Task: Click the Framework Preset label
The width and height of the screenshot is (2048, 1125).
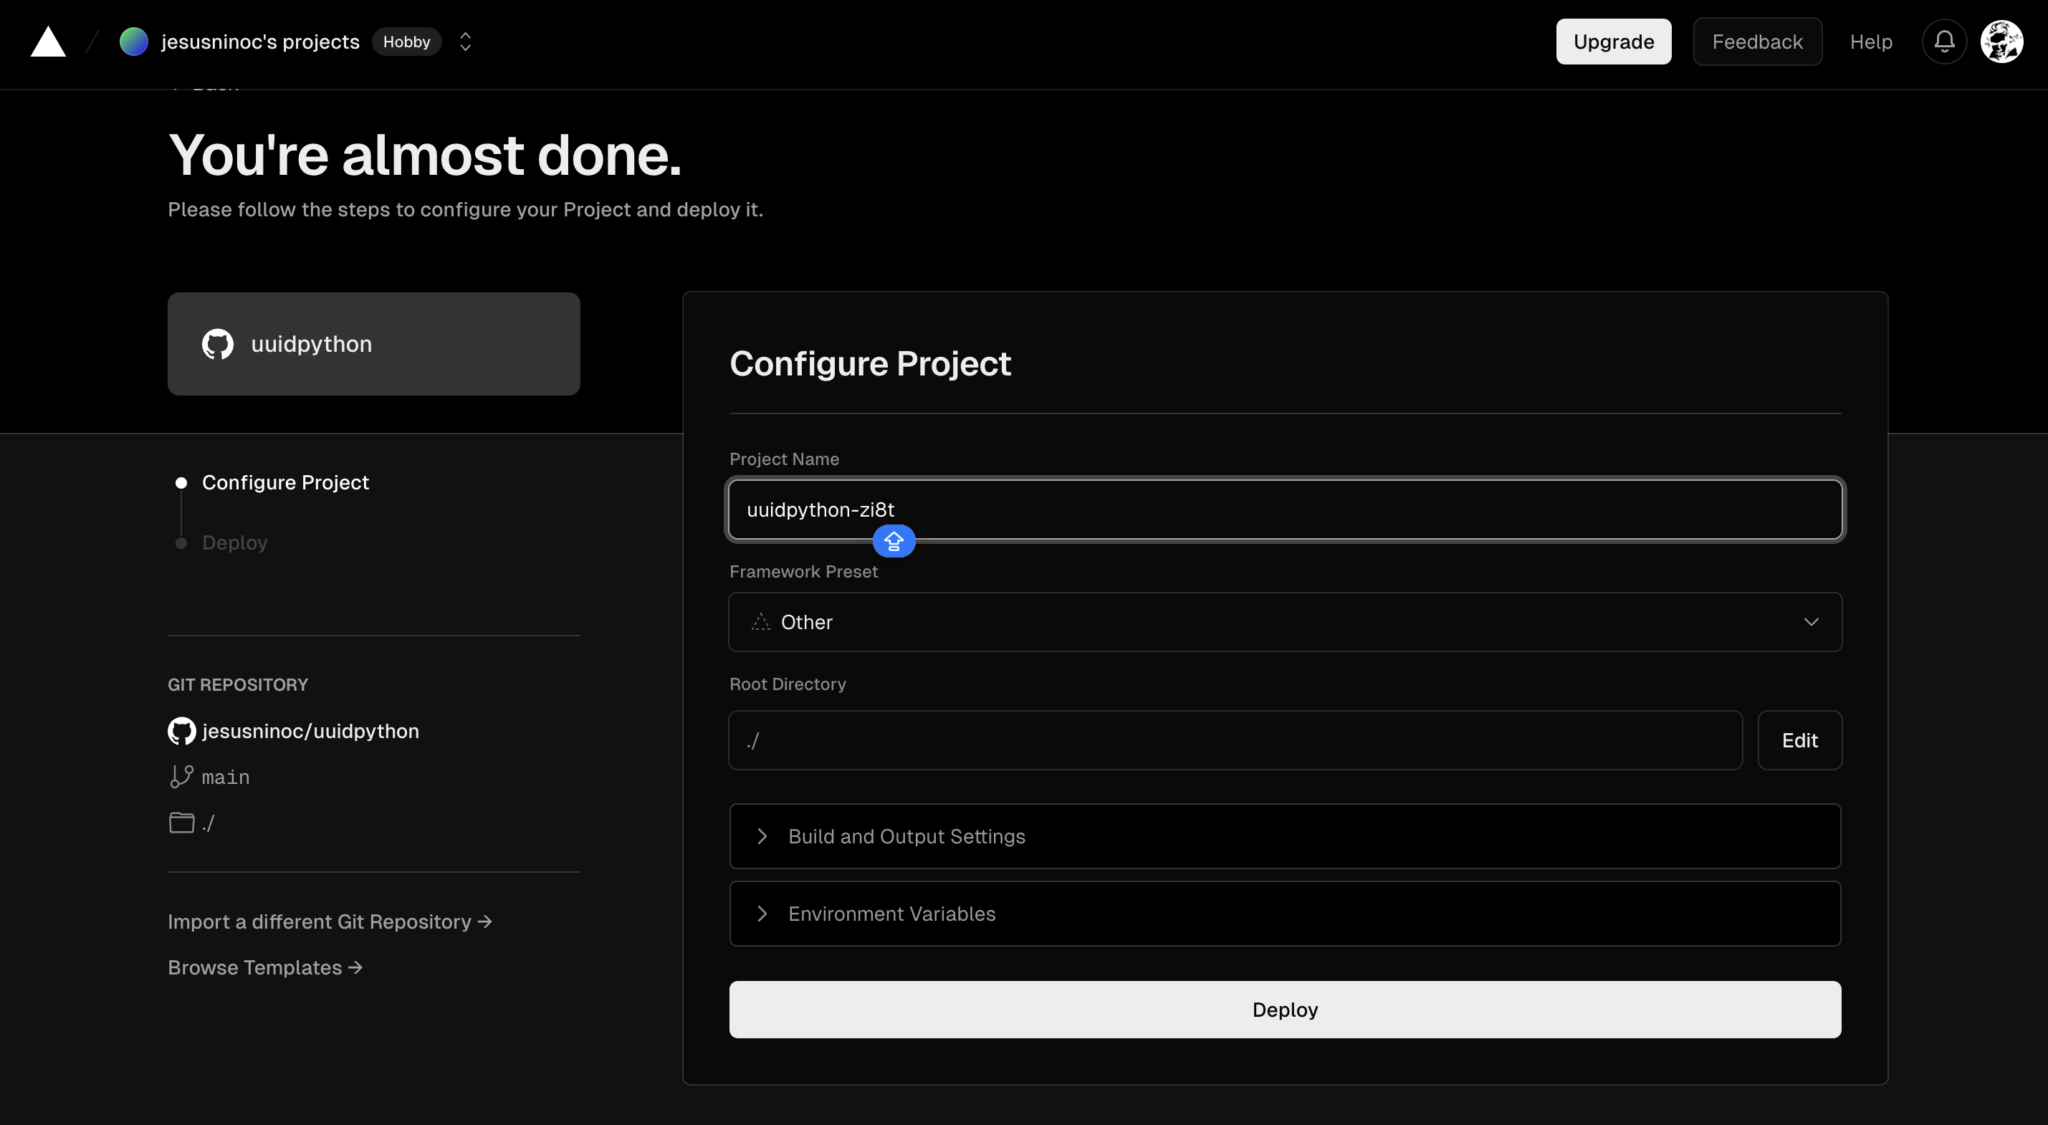Action: tap(804, 572)
